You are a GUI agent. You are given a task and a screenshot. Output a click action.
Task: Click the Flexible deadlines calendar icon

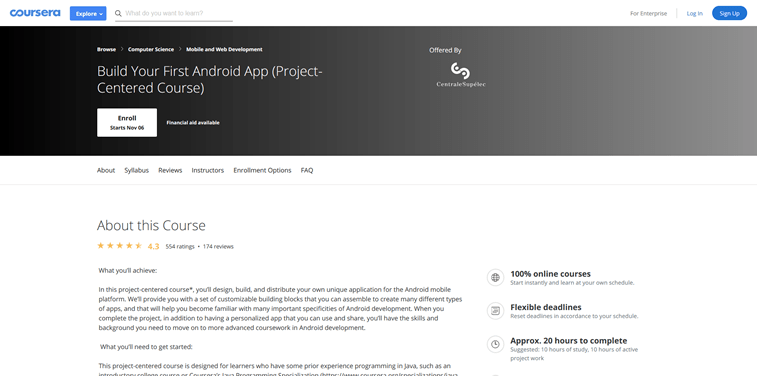tap(495, 311)
